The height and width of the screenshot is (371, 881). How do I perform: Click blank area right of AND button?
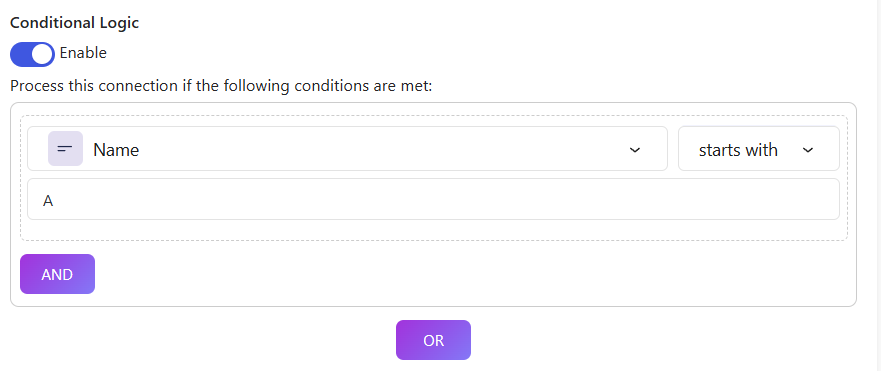pyautogui.click(x=472, y=274)
